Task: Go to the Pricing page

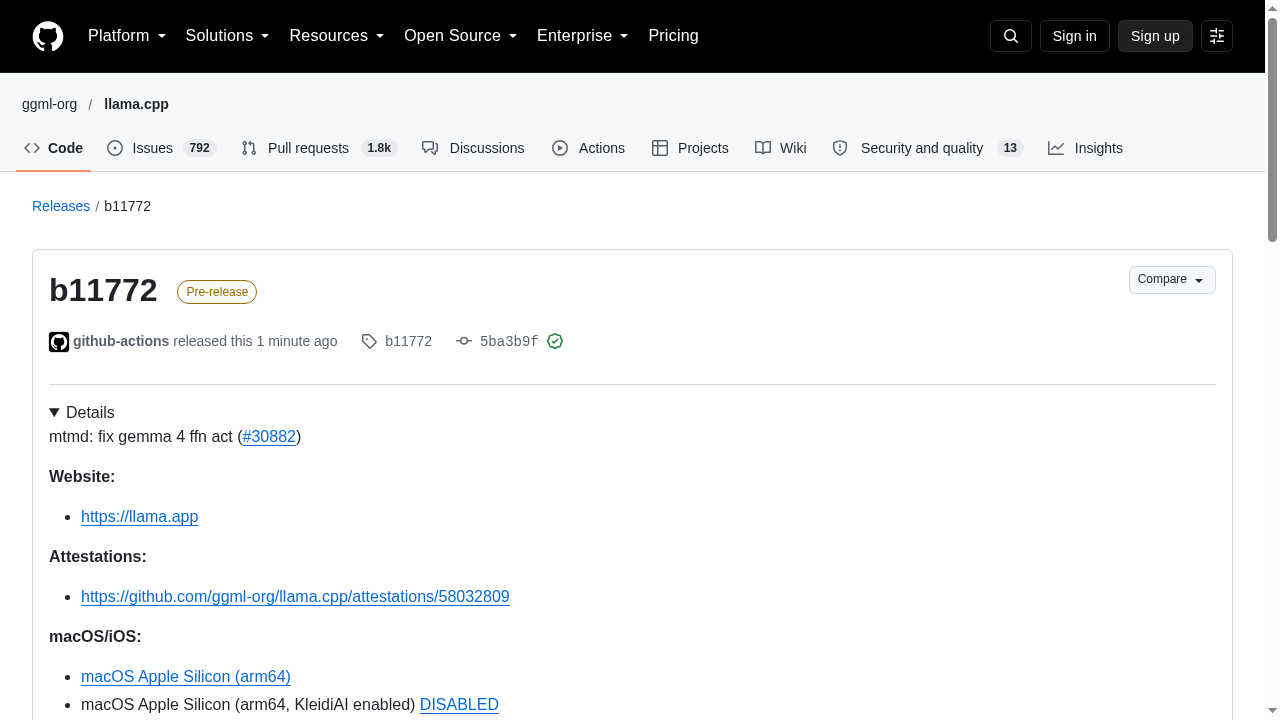Action: click(x=673, y=36)
